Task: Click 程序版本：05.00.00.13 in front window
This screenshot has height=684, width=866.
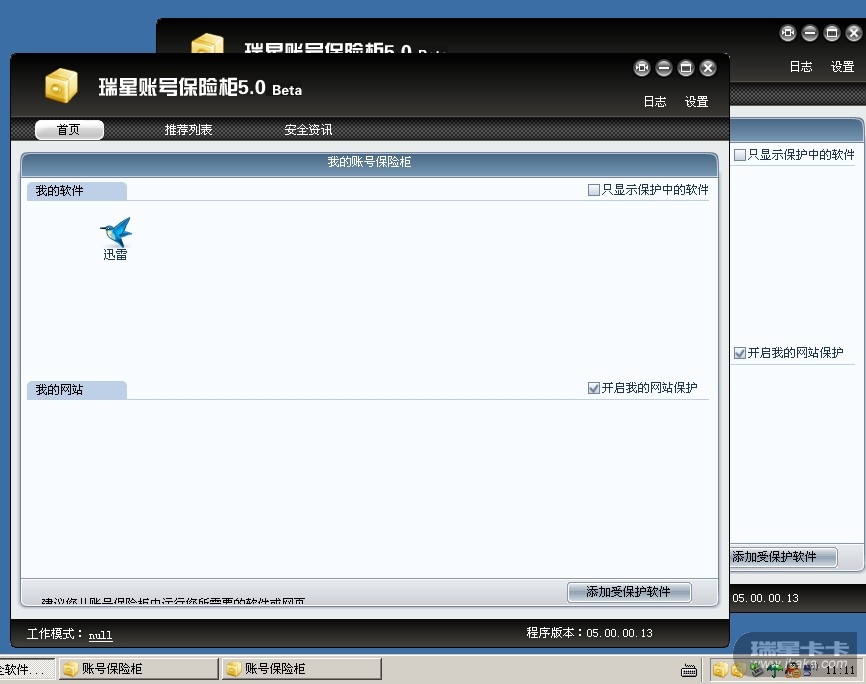Action: tap(589, 633)
